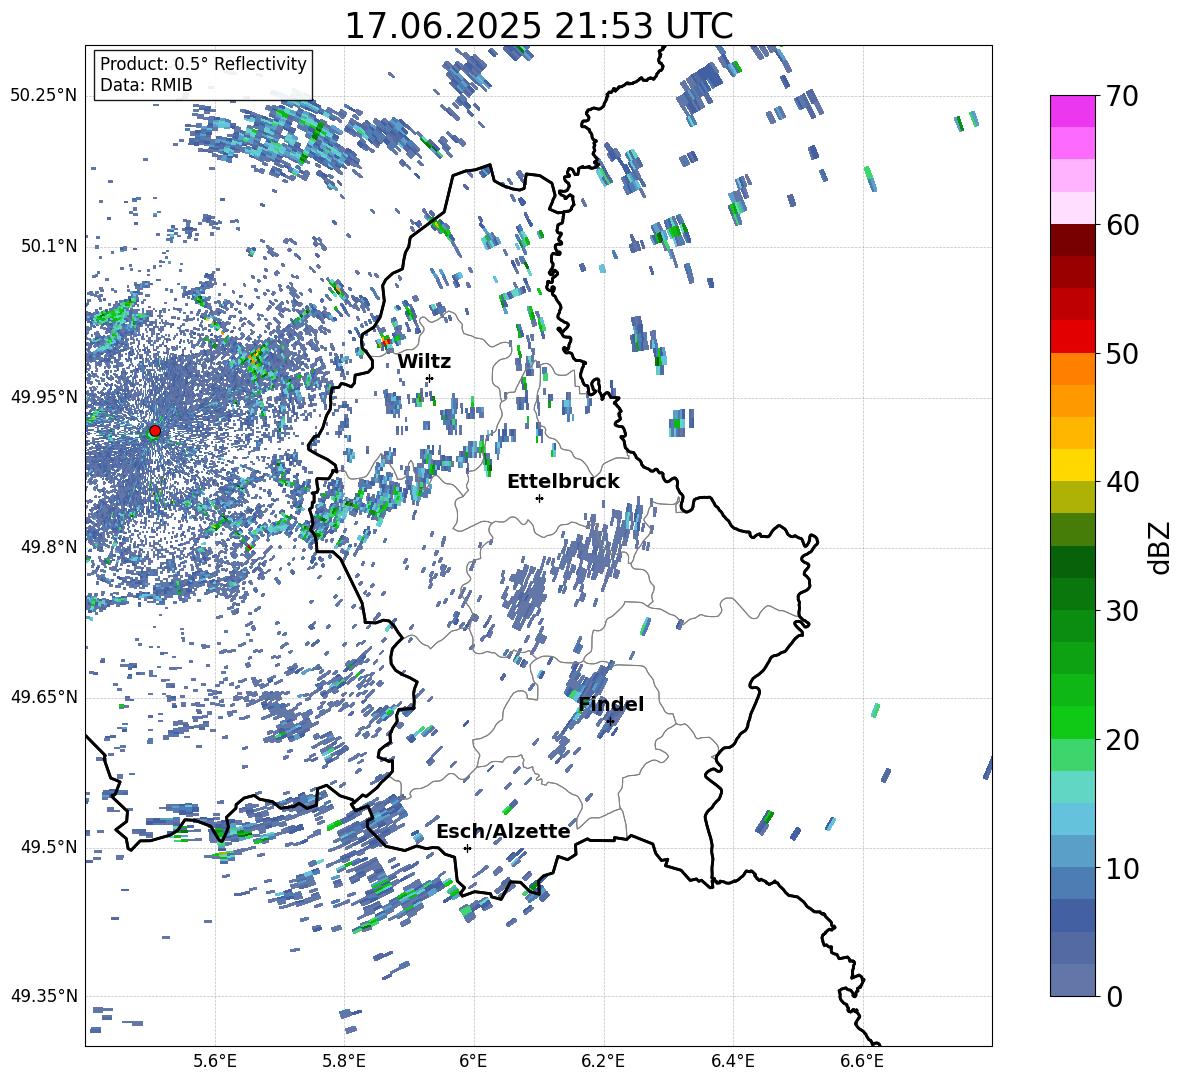Click the 10 colorbar tick label

click(x=1122, y=868)
